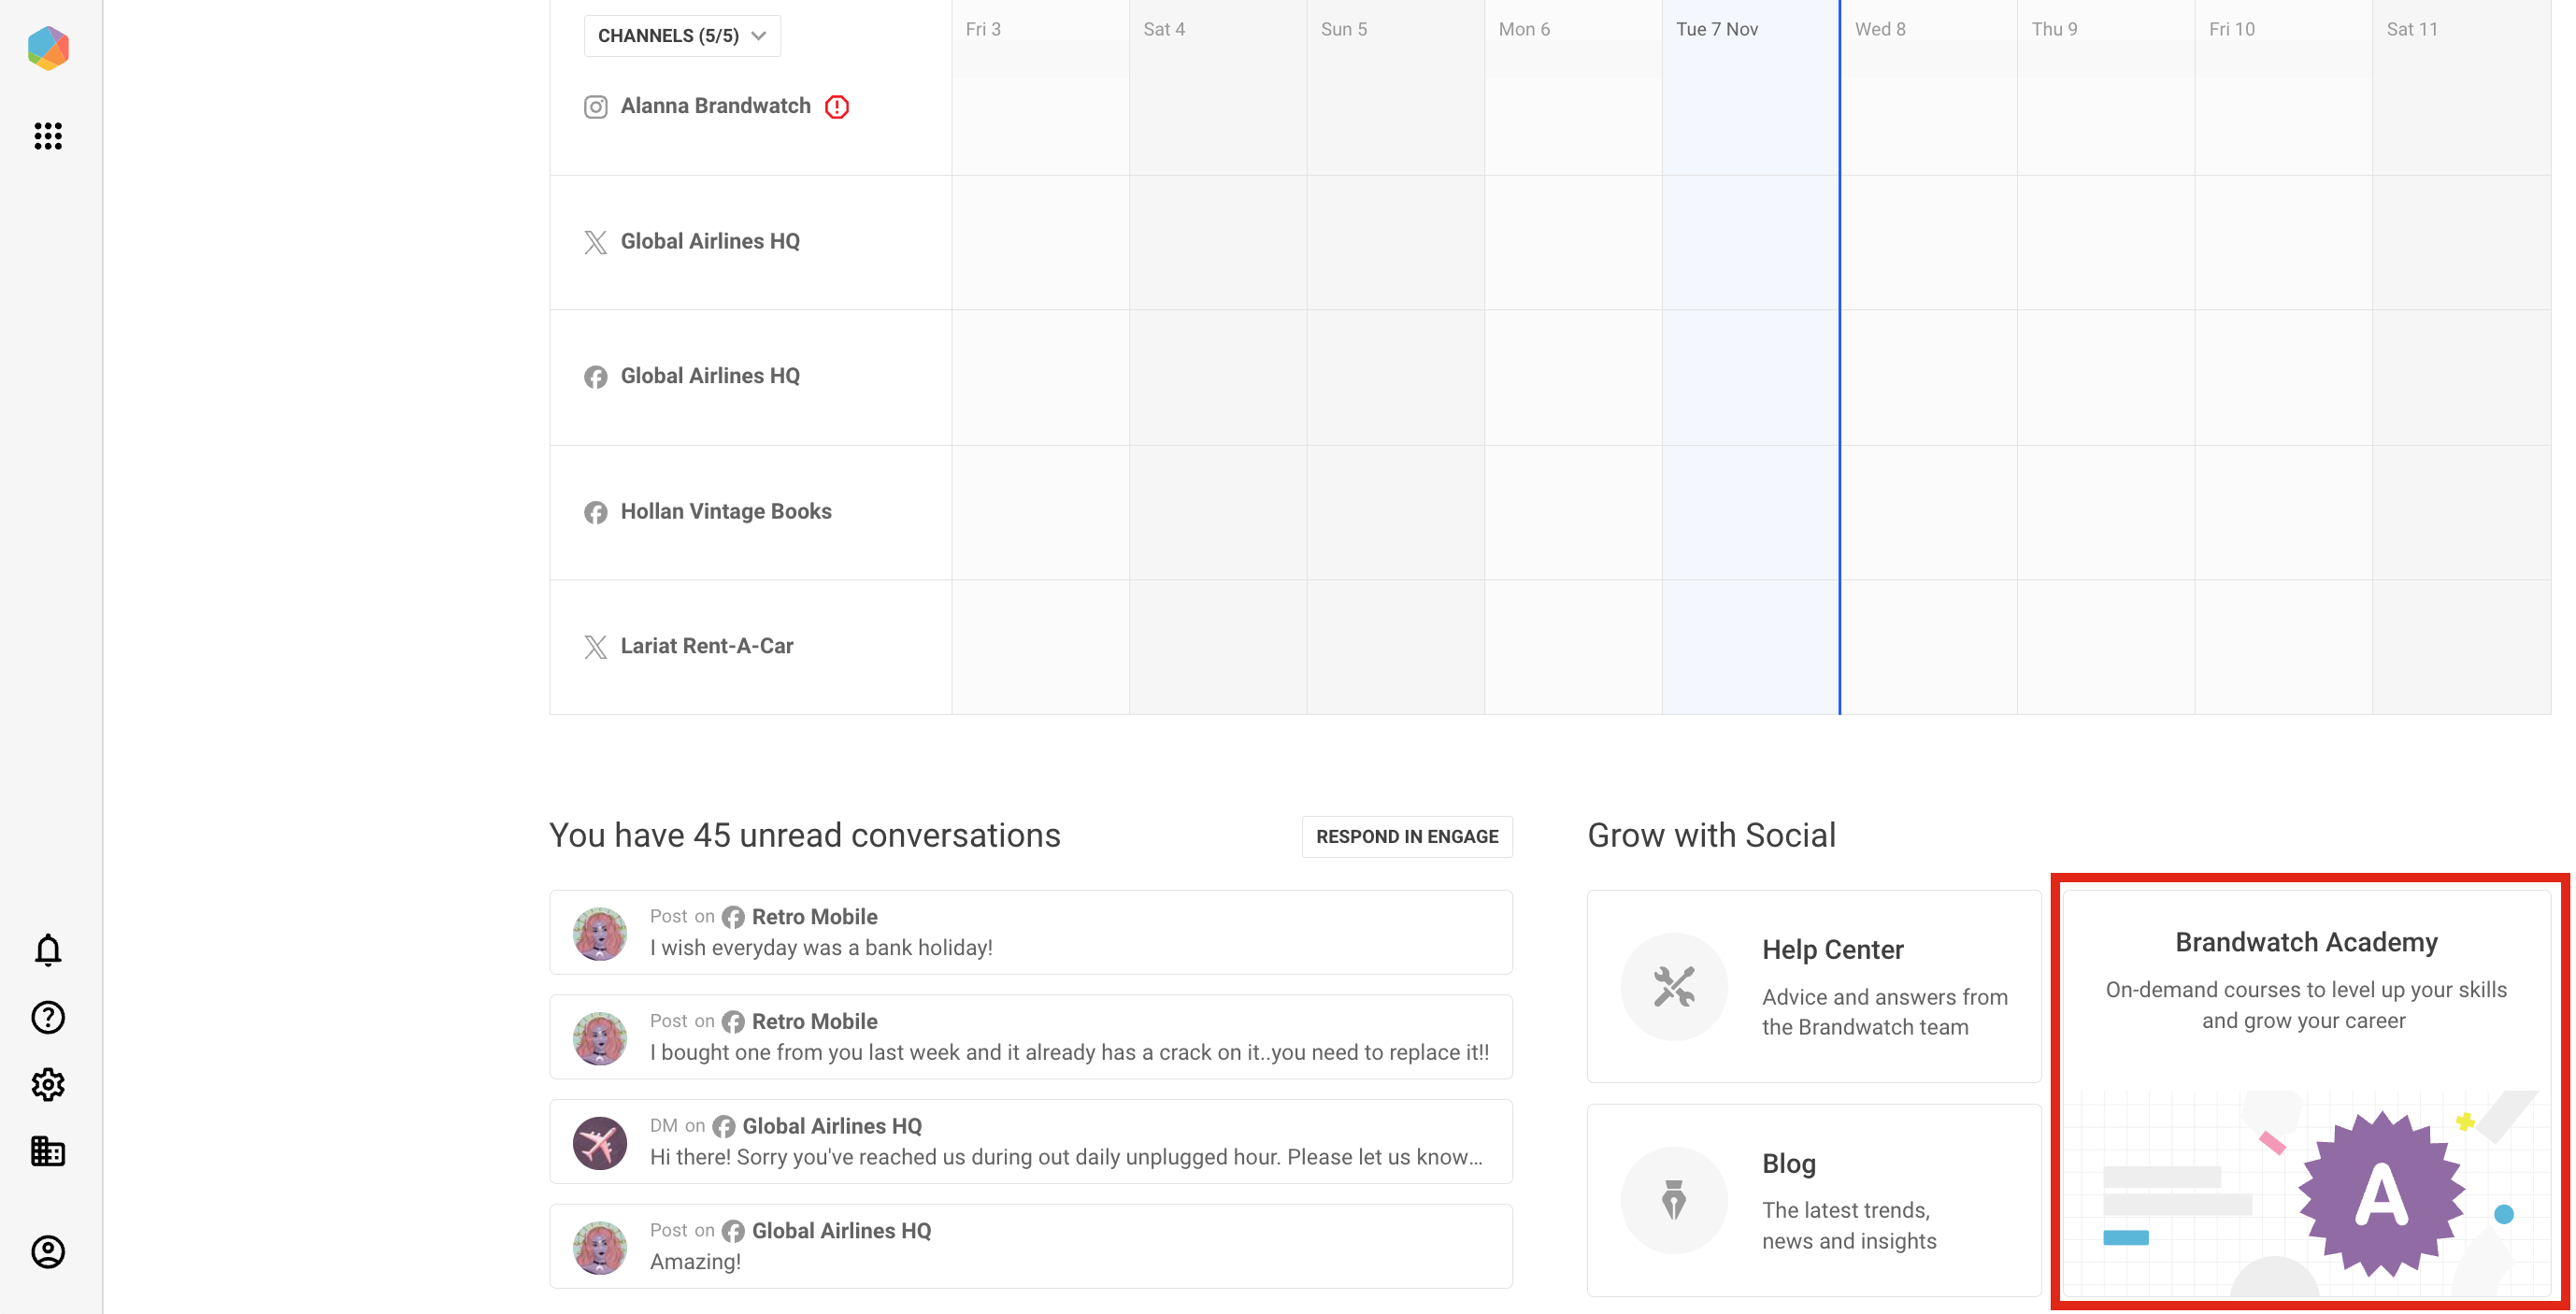The height and width of the screenshot is (1314, 2576).
Task: Click the organization building icon
Action: [48, 1151]
